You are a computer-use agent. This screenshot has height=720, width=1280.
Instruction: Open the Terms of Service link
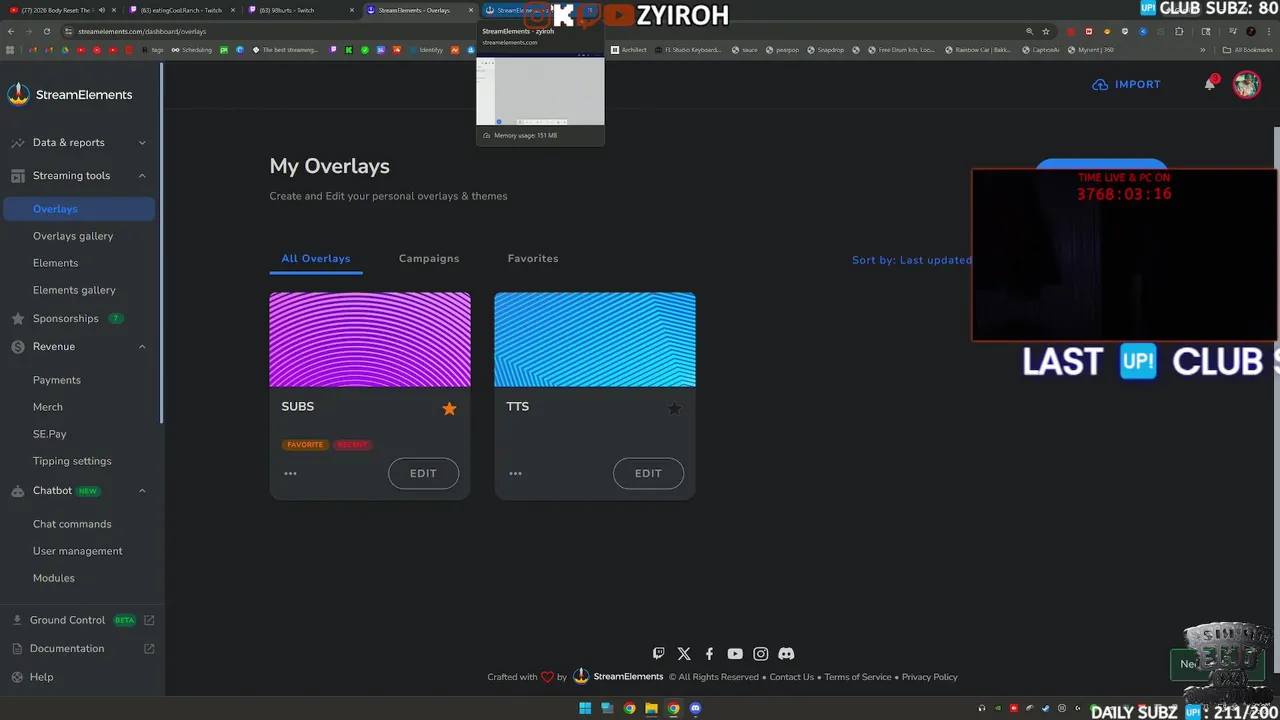pyautogui.click(x=858, y=677)
